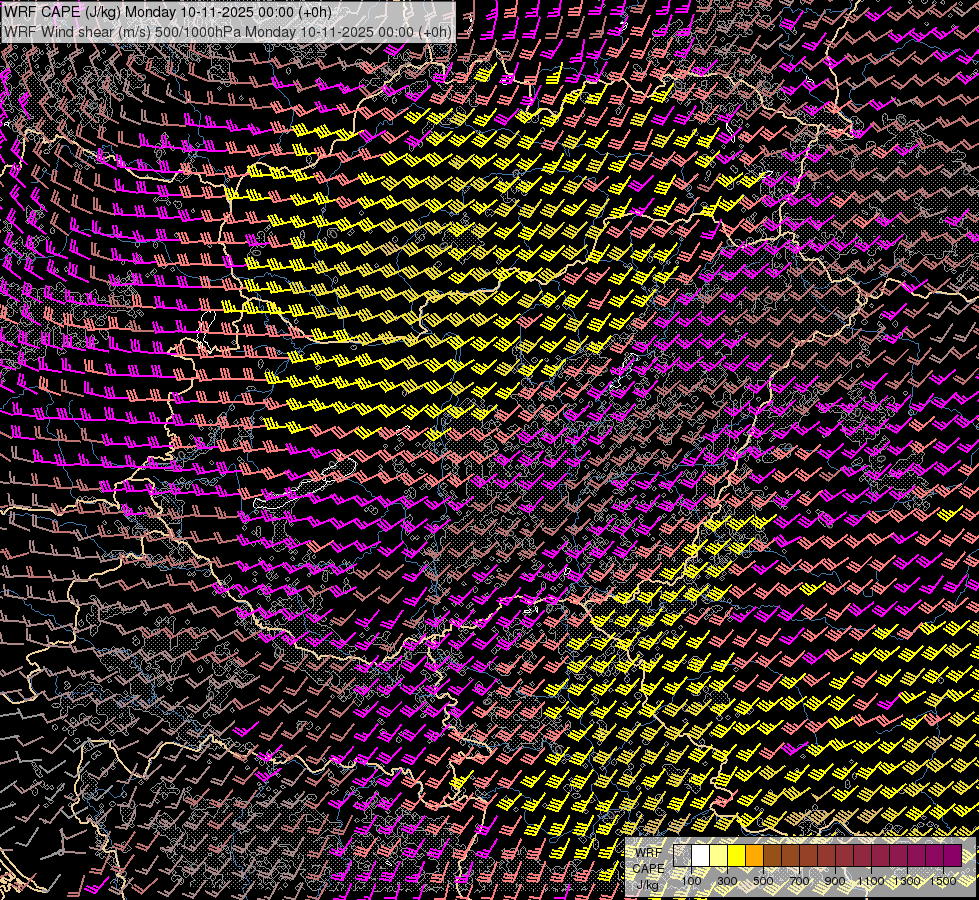Click the WRF label in the legend
This screenshot has height=900, width=979.
pyautogui.click(x=648, y=853)
